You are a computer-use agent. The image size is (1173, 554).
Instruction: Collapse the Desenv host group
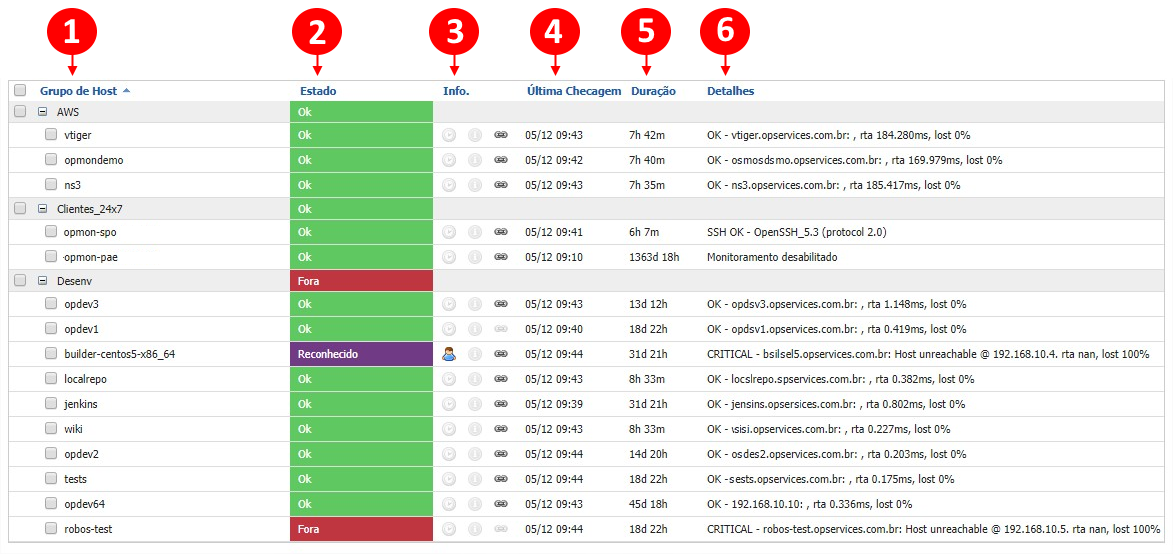coord(42,281)
